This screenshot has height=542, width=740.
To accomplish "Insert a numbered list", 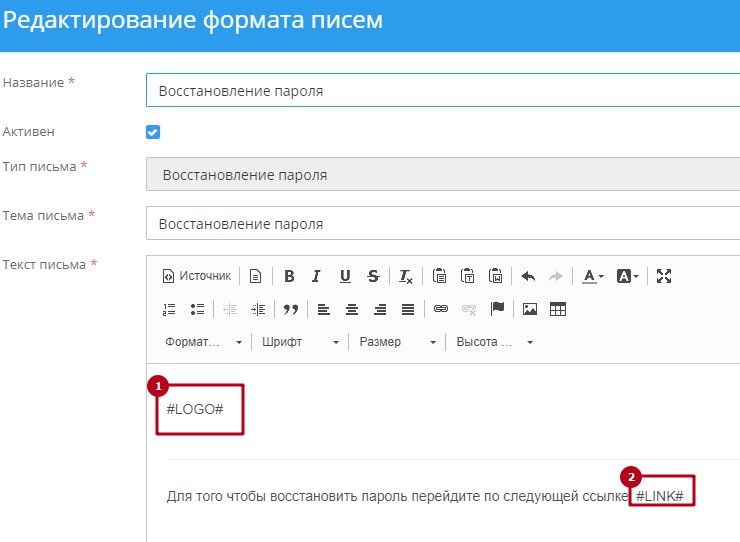I will click(x=169, y=309).
